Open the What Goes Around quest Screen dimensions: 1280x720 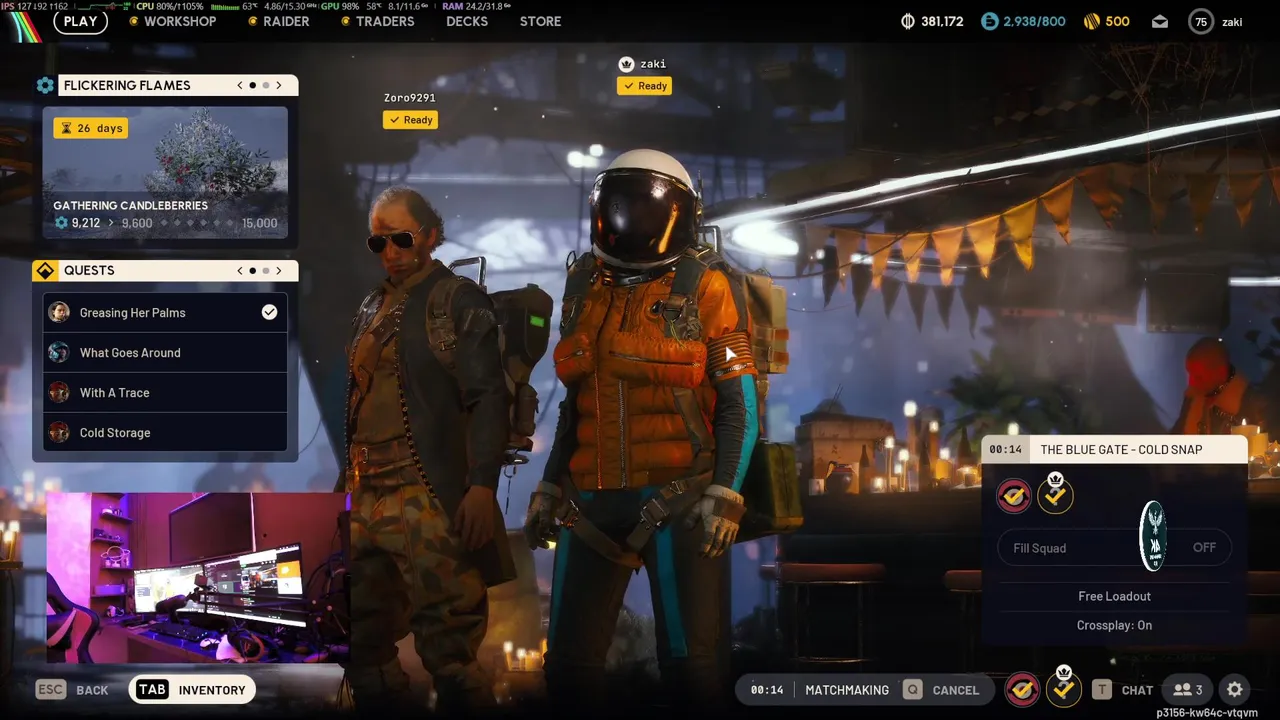[165, 352]
